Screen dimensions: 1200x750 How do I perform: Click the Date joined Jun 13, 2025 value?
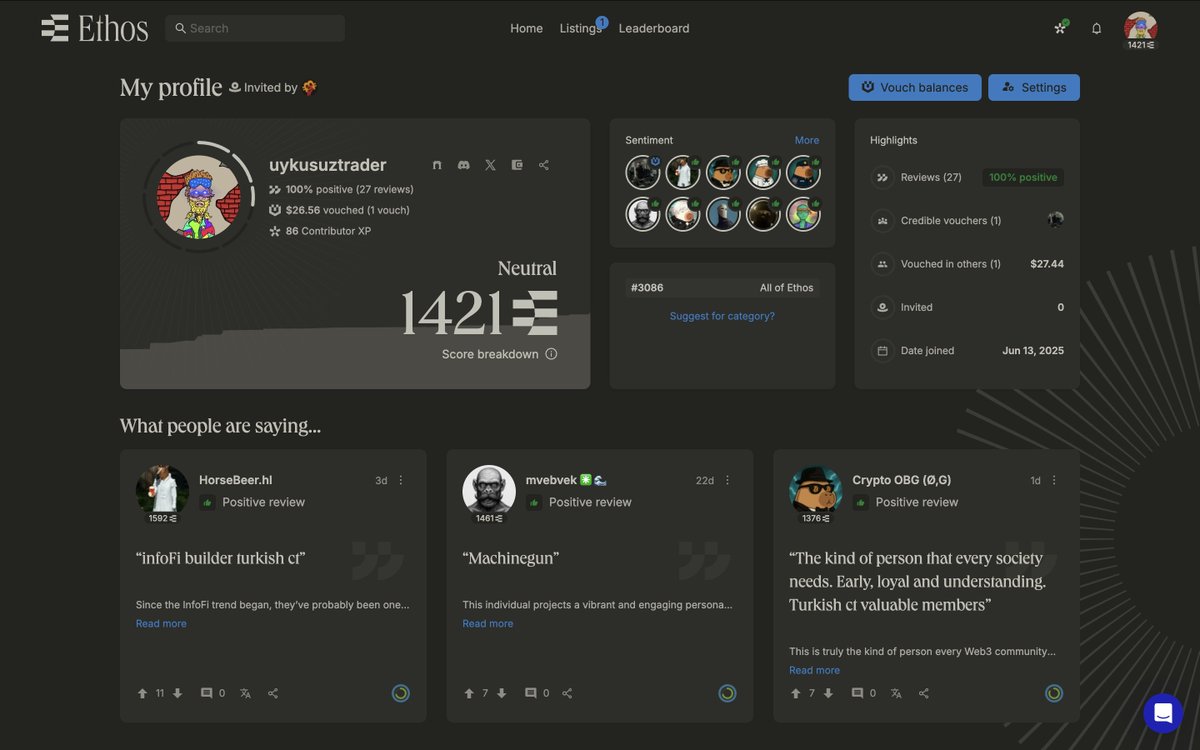click(1033, 351)
